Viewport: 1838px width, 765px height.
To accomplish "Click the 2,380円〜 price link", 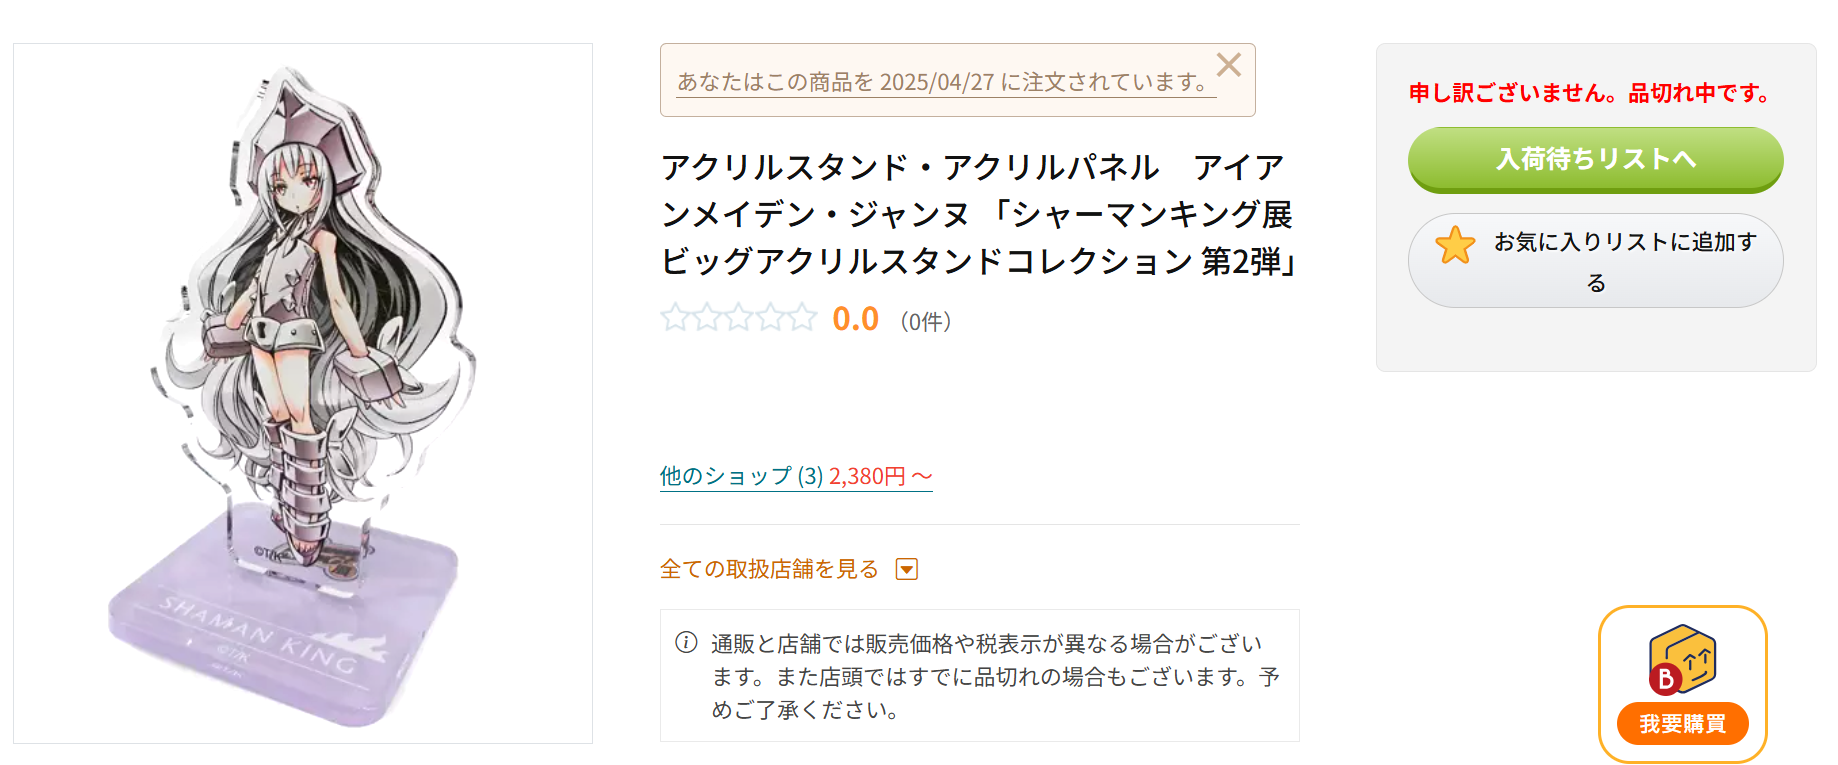I will tap(880, 476).
